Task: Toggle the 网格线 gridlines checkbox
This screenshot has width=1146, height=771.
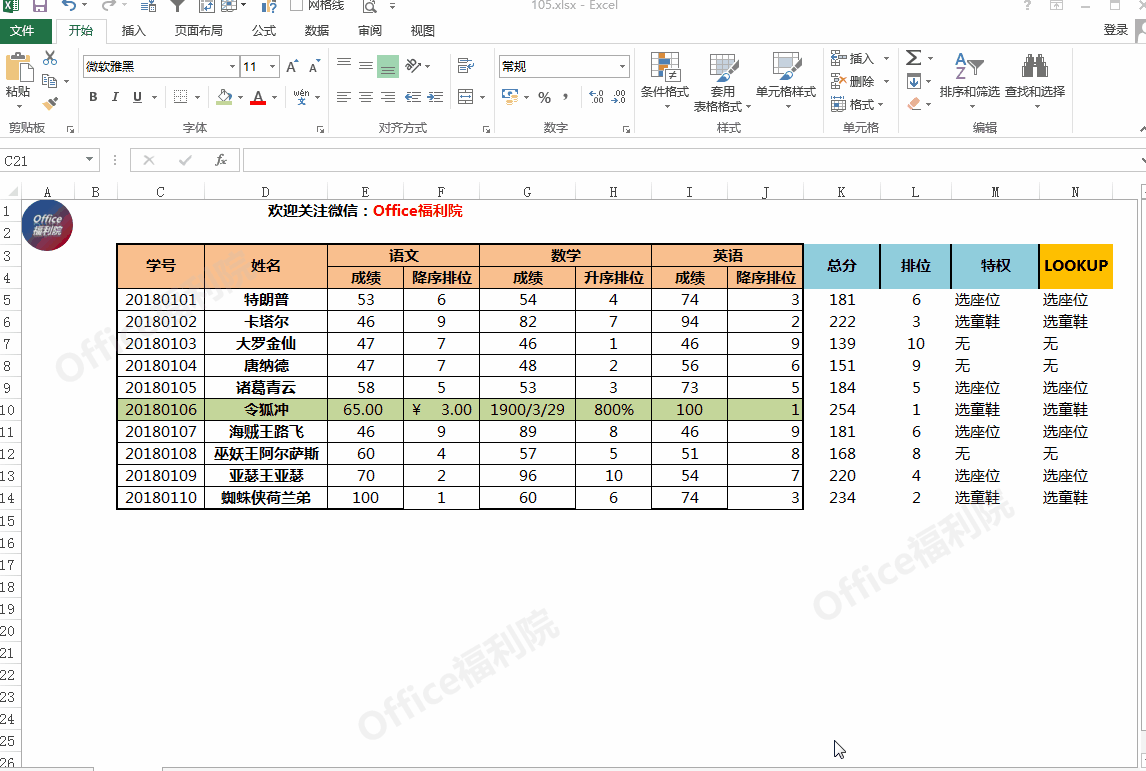Action: pos(297,6)
